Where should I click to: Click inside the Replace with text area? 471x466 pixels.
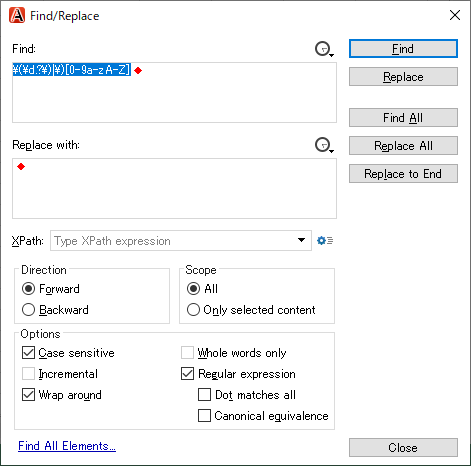174,189
